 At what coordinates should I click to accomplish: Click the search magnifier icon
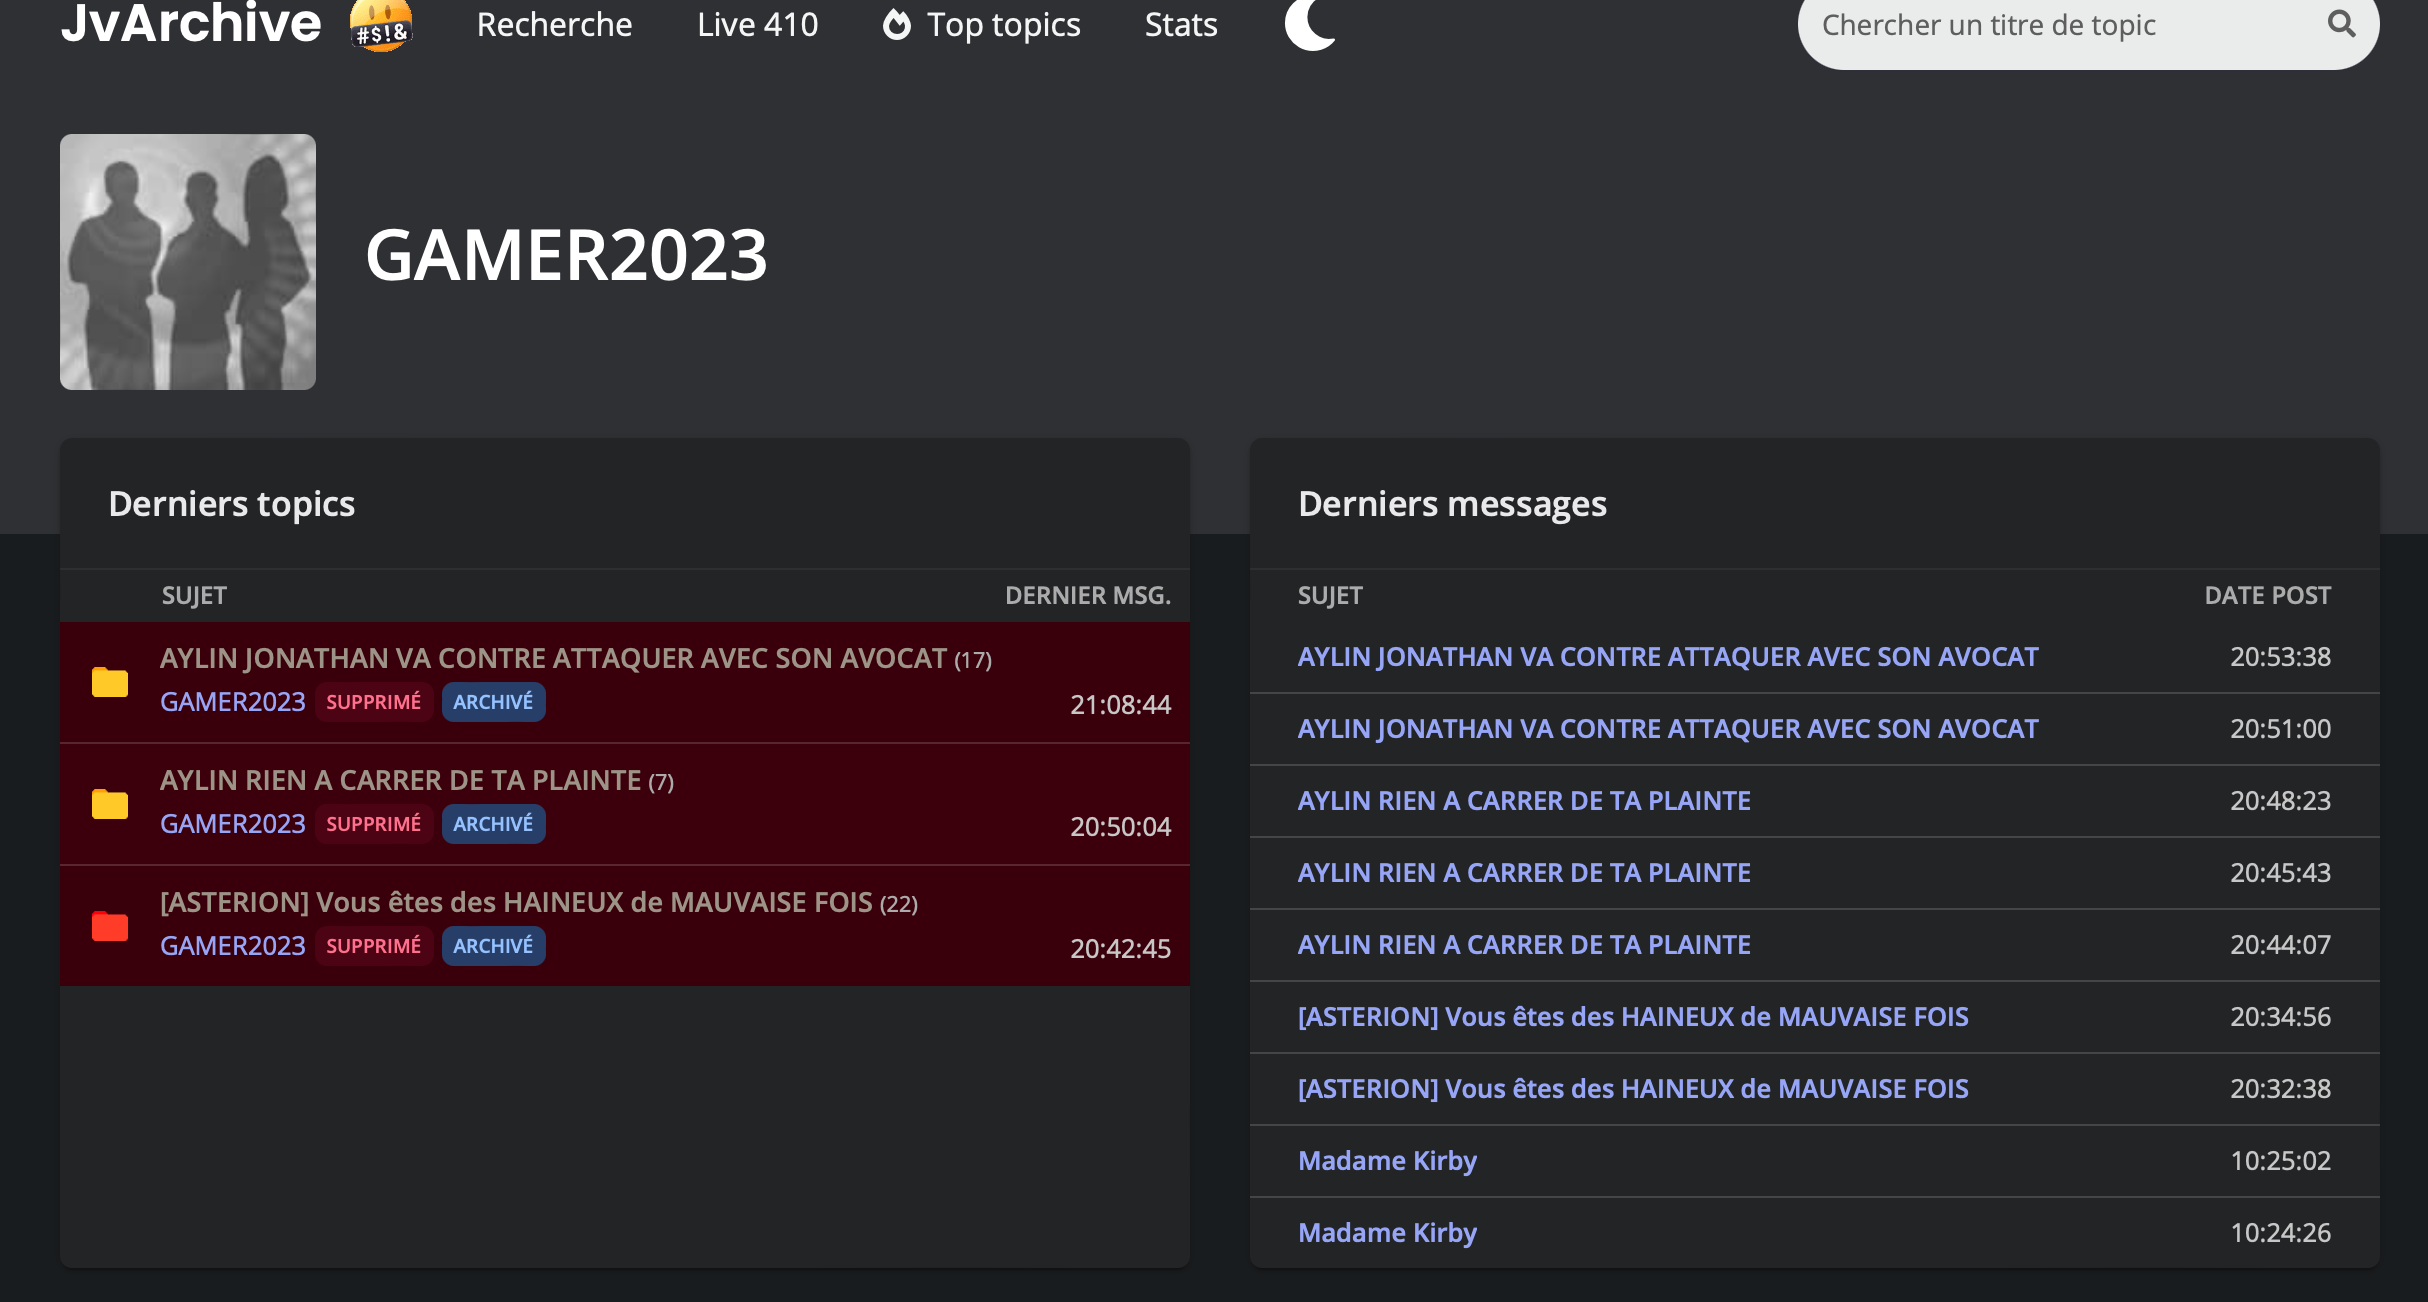point(2341,24)
